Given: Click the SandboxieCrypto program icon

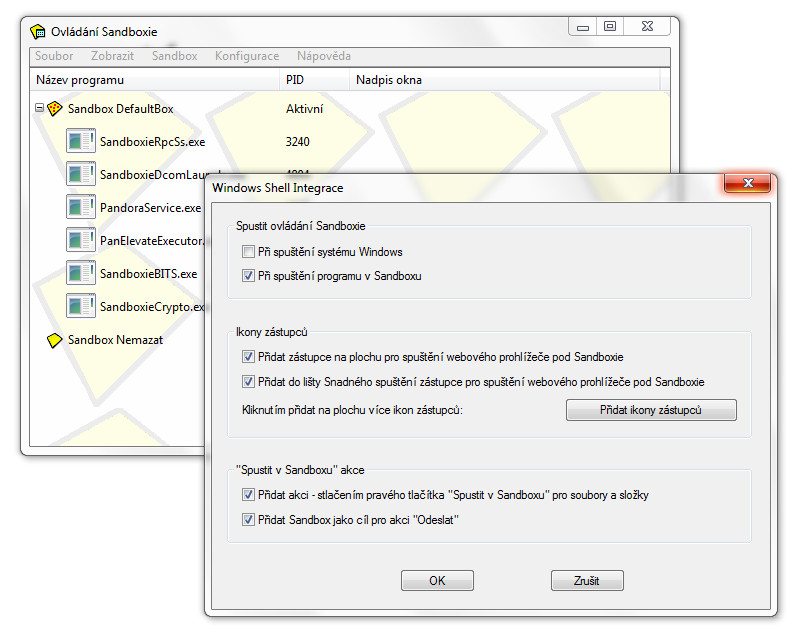Looking at the screenshot, I should coord(81,305).
